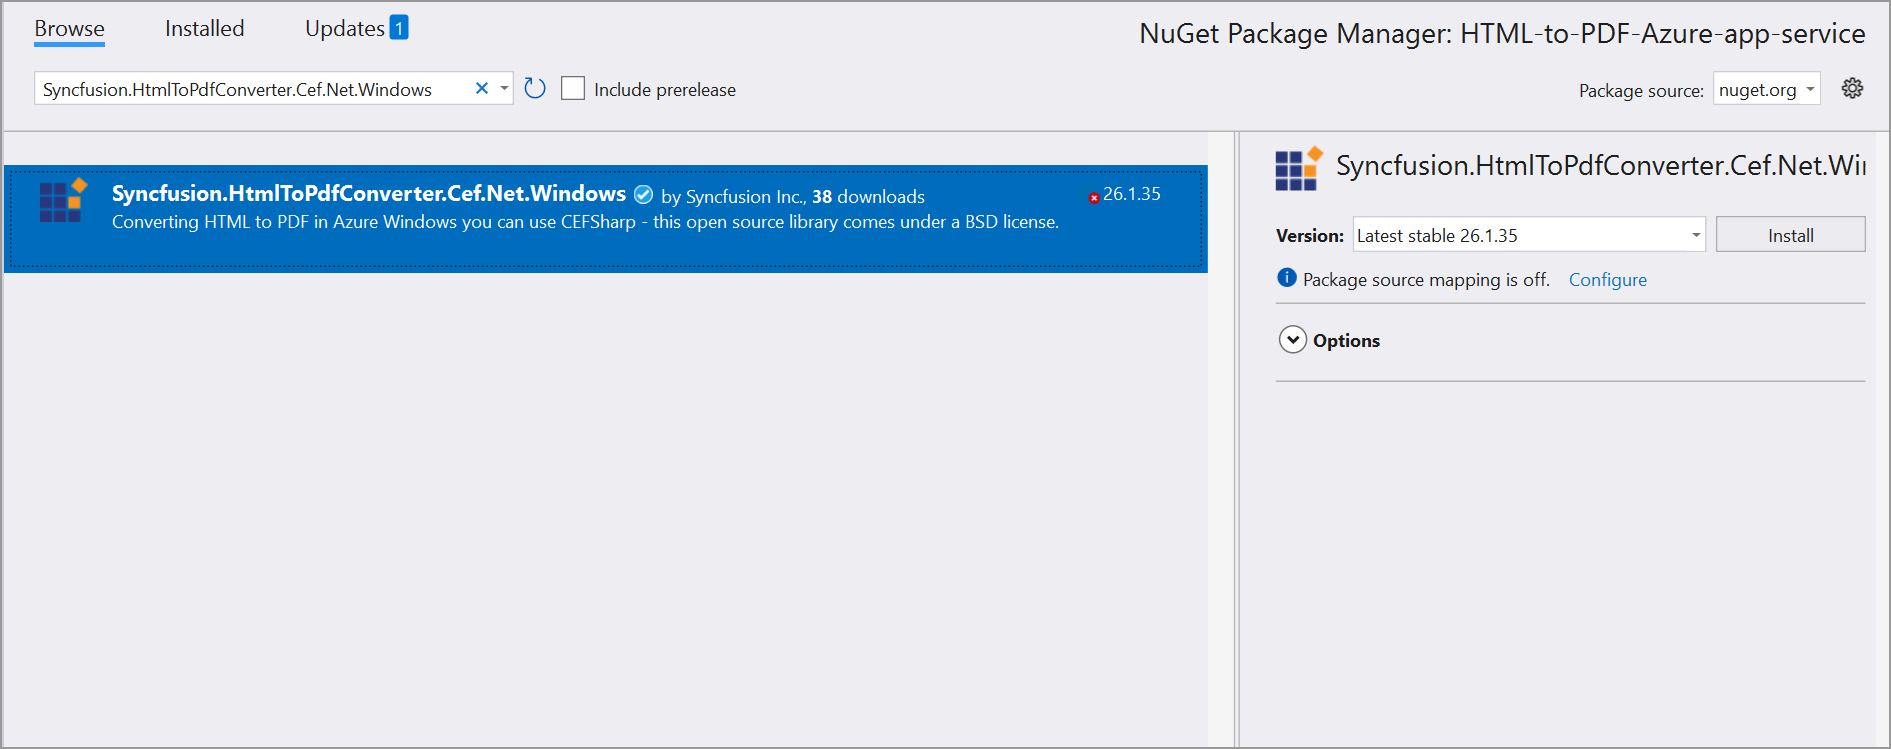Click the red error icon next to 26.1.35

tap(1094, 198)
